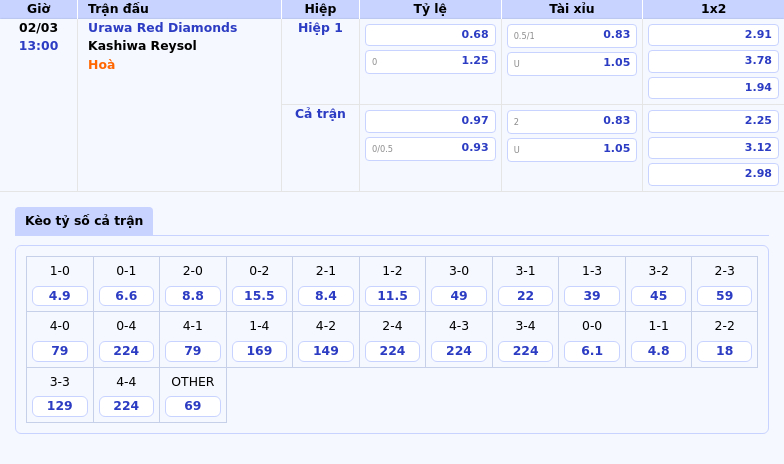Select full match handicap odds 0.97
784x464 pixels.
430,121
